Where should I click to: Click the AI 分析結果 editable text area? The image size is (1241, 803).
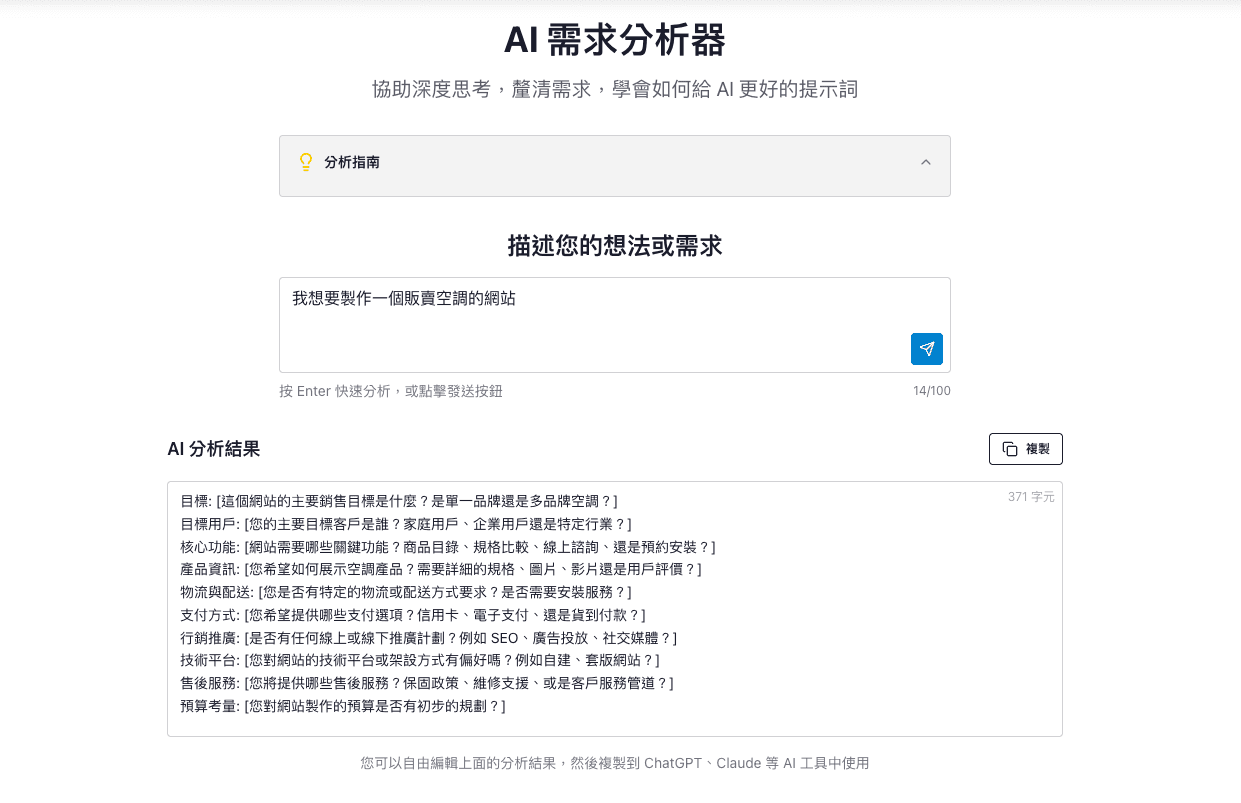[614, 610]
